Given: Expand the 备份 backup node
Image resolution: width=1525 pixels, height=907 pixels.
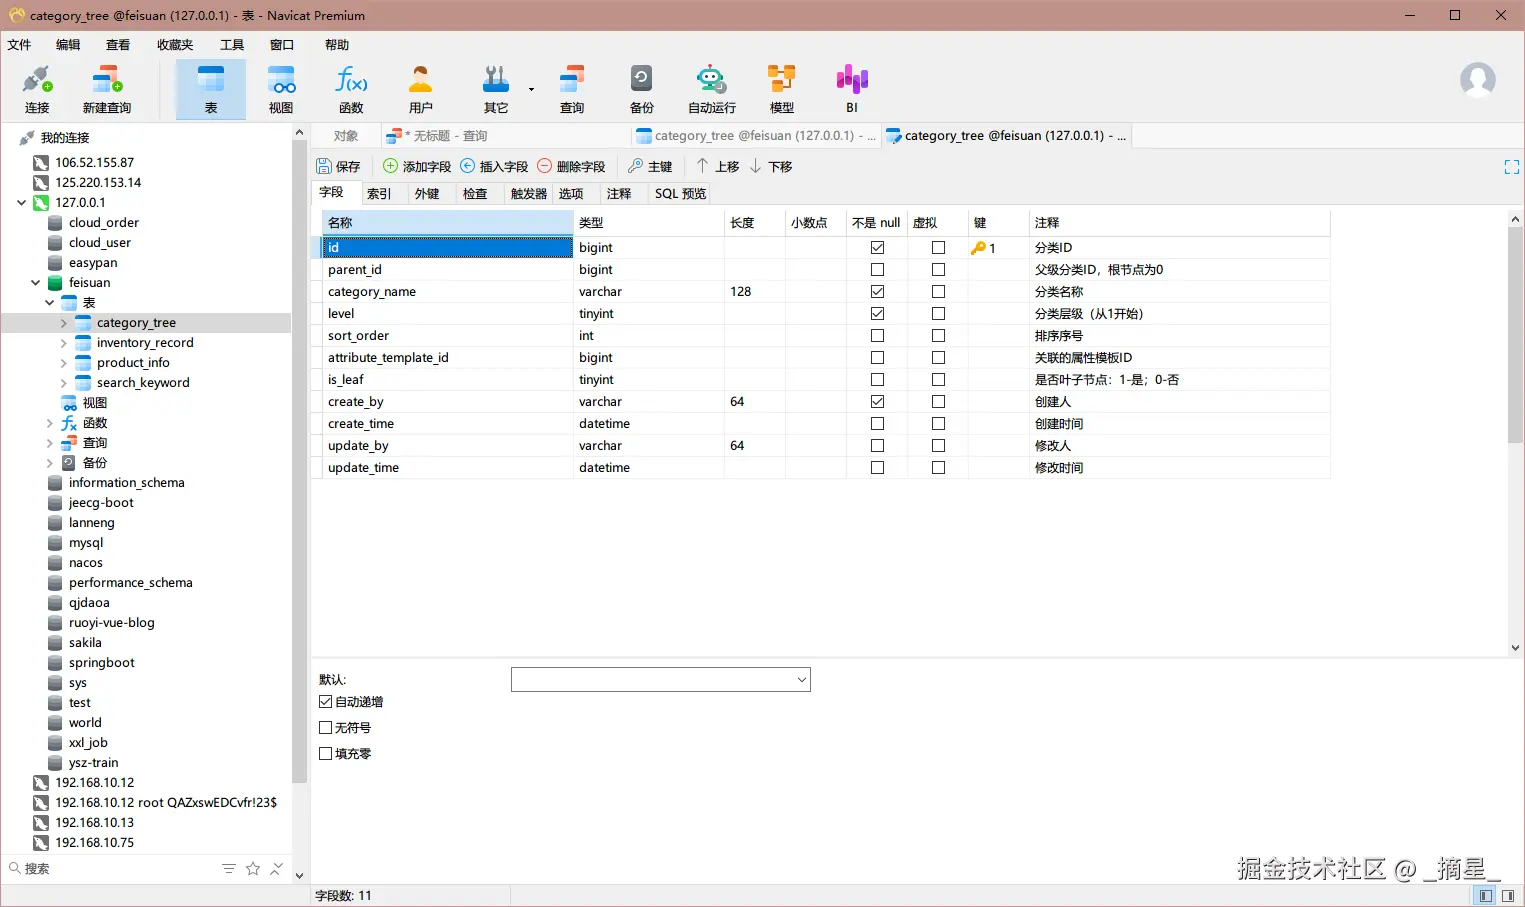Looking at the screenshot, I should [x=49, y=463].
